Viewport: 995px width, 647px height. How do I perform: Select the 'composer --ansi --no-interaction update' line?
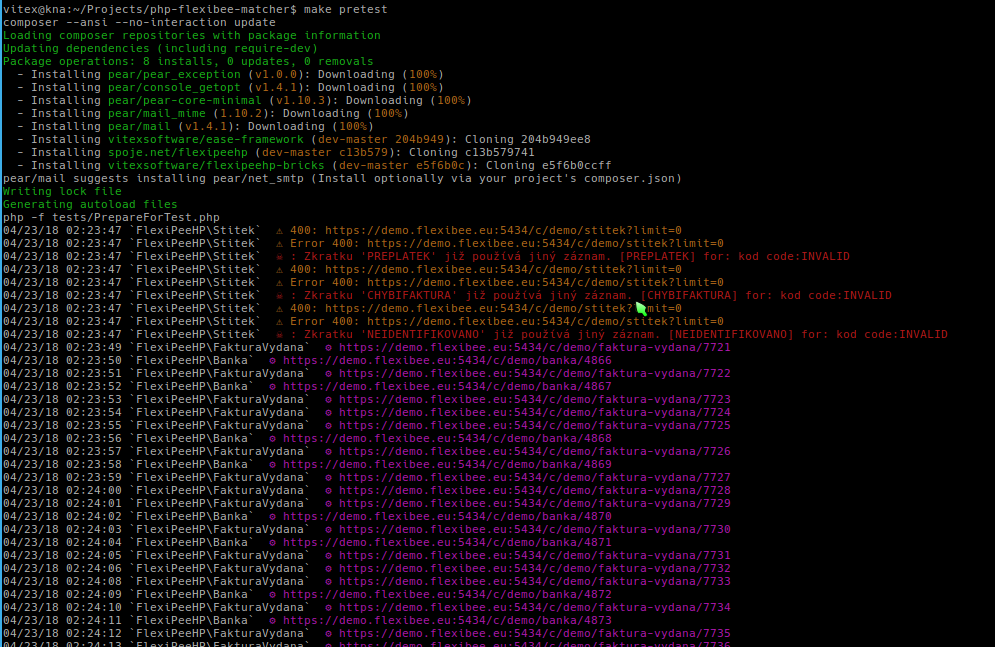pos(139,22)
